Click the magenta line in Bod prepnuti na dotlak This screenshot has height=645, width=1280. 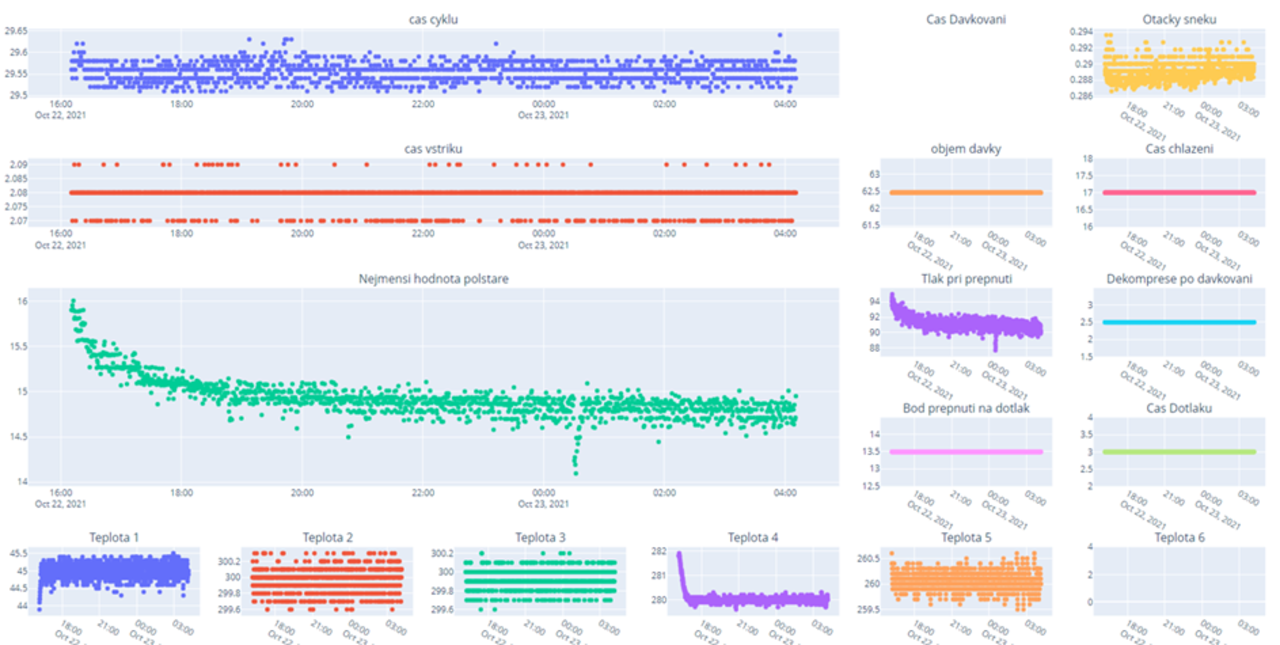point(965,452)
